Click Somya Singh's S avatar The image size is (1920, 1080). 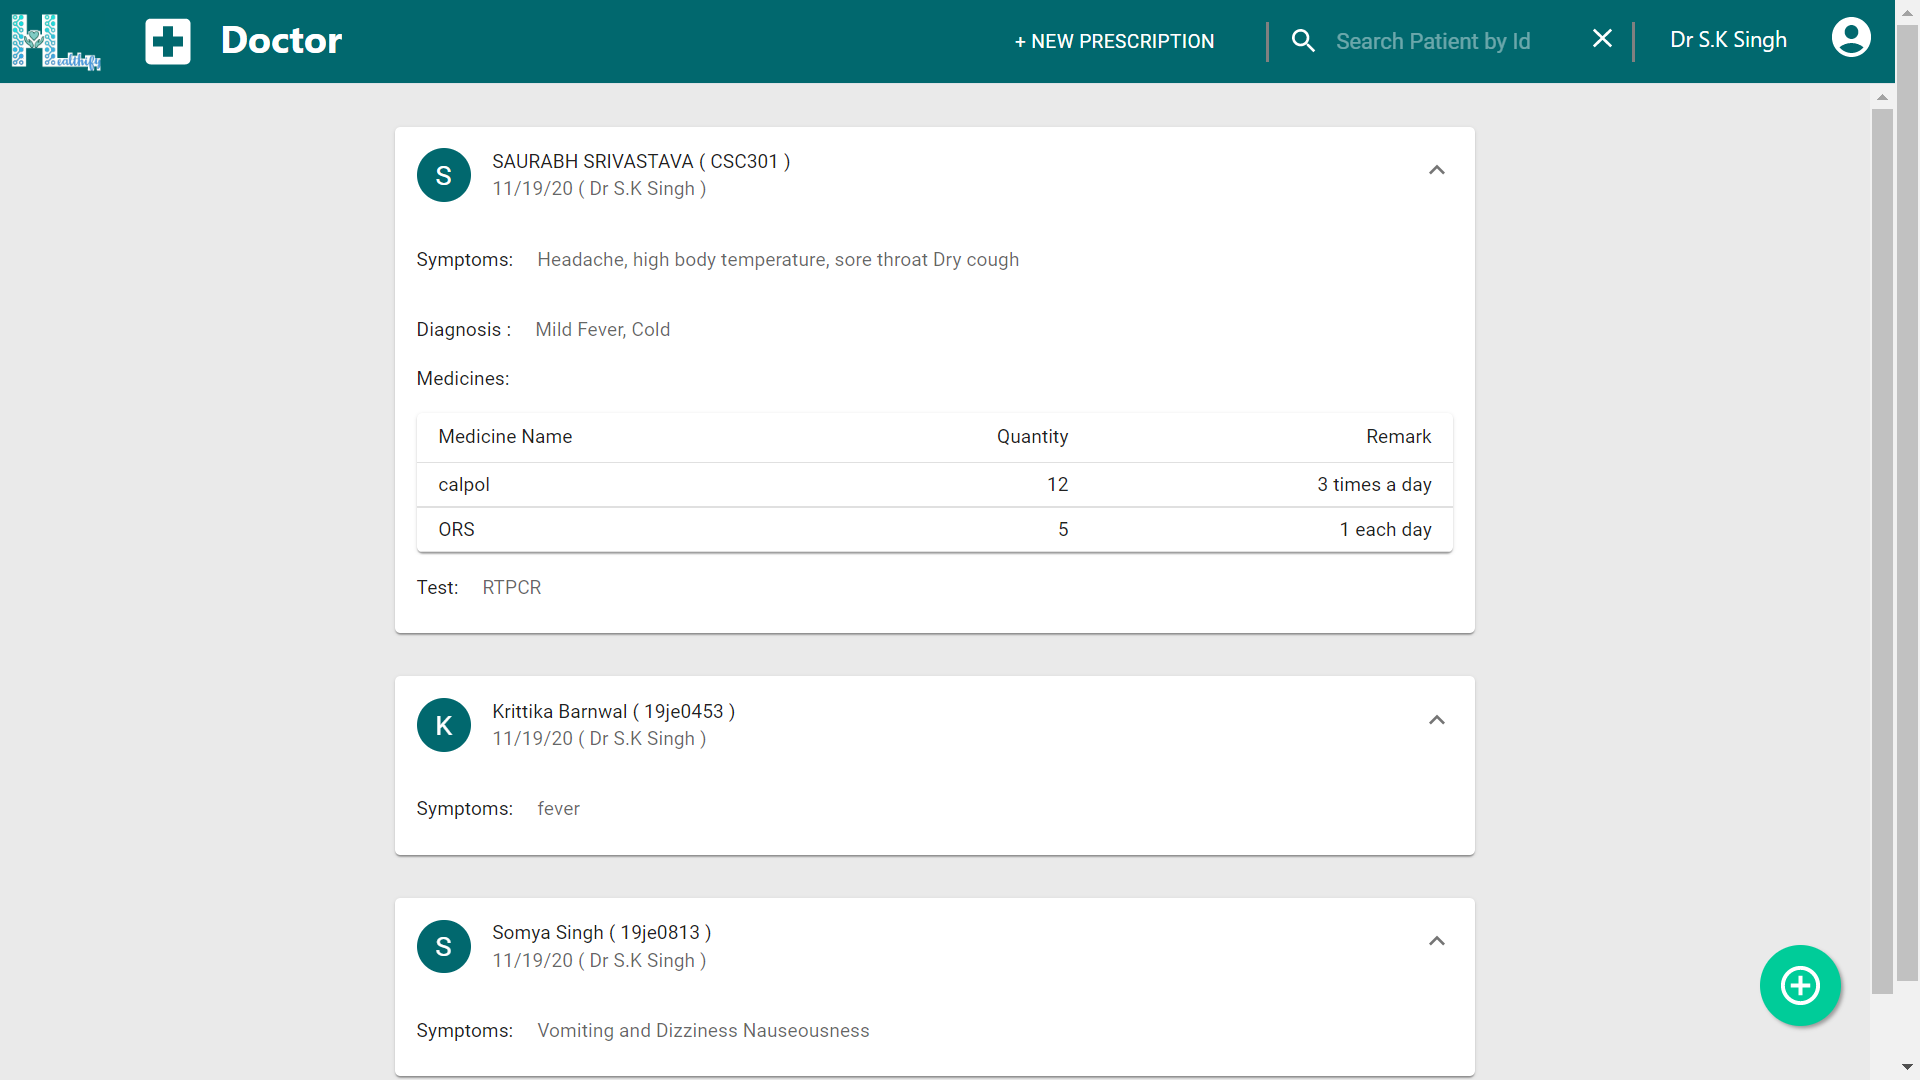pos(444,946)
